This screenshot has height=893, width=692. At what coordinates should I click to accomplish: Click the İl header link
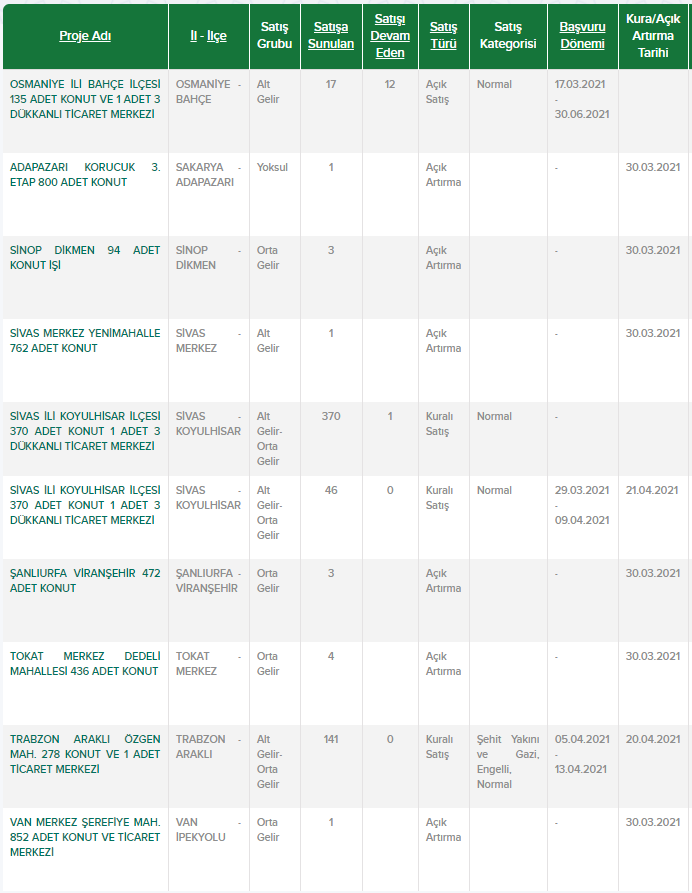coord(194,36)
